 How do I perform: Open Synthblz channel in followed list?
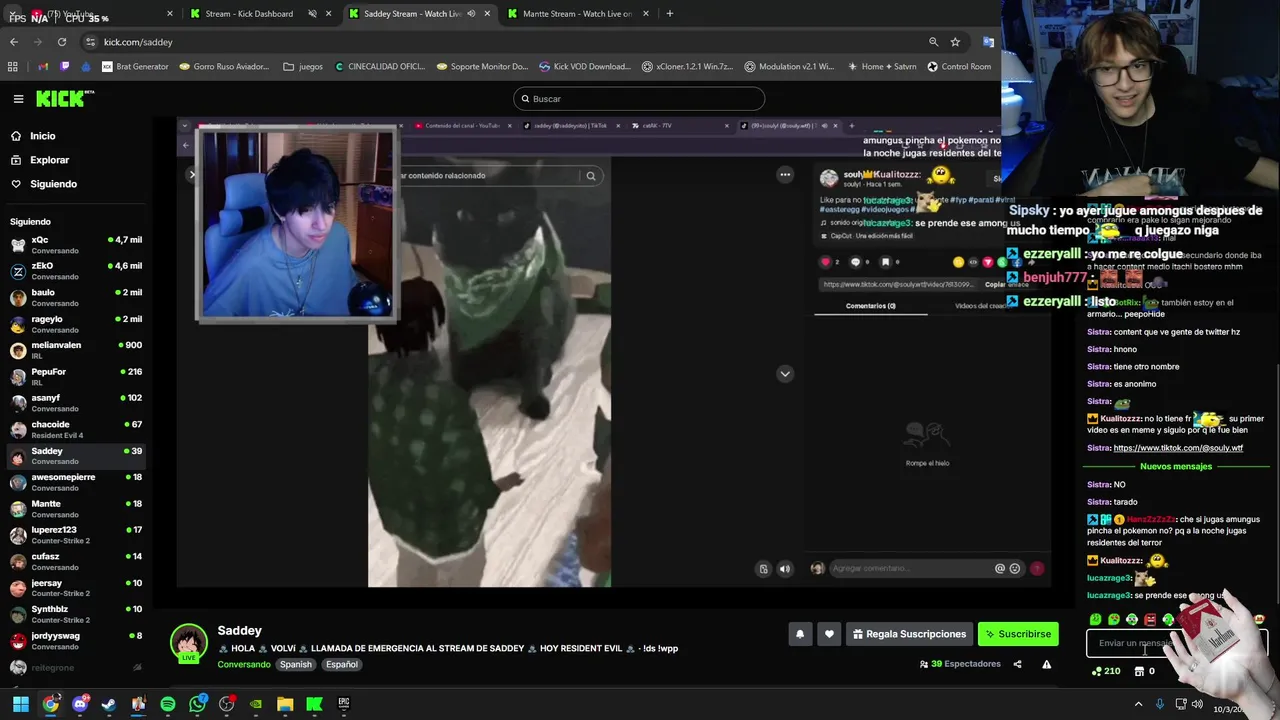(75, 614)
